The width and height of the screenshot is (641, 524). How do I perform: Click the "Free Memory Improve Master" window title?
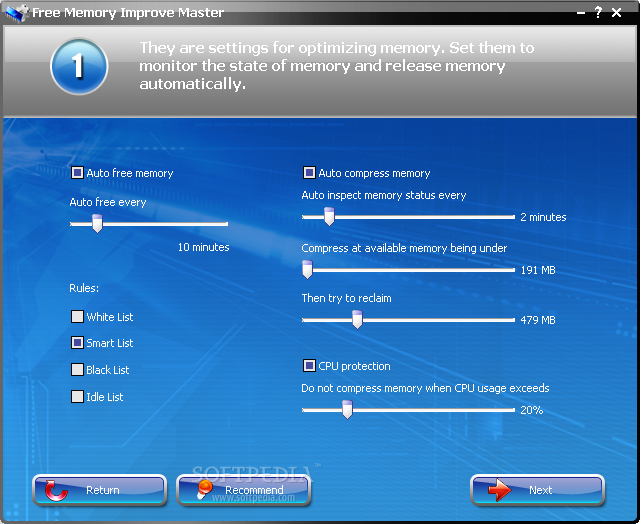coord(128,13)
